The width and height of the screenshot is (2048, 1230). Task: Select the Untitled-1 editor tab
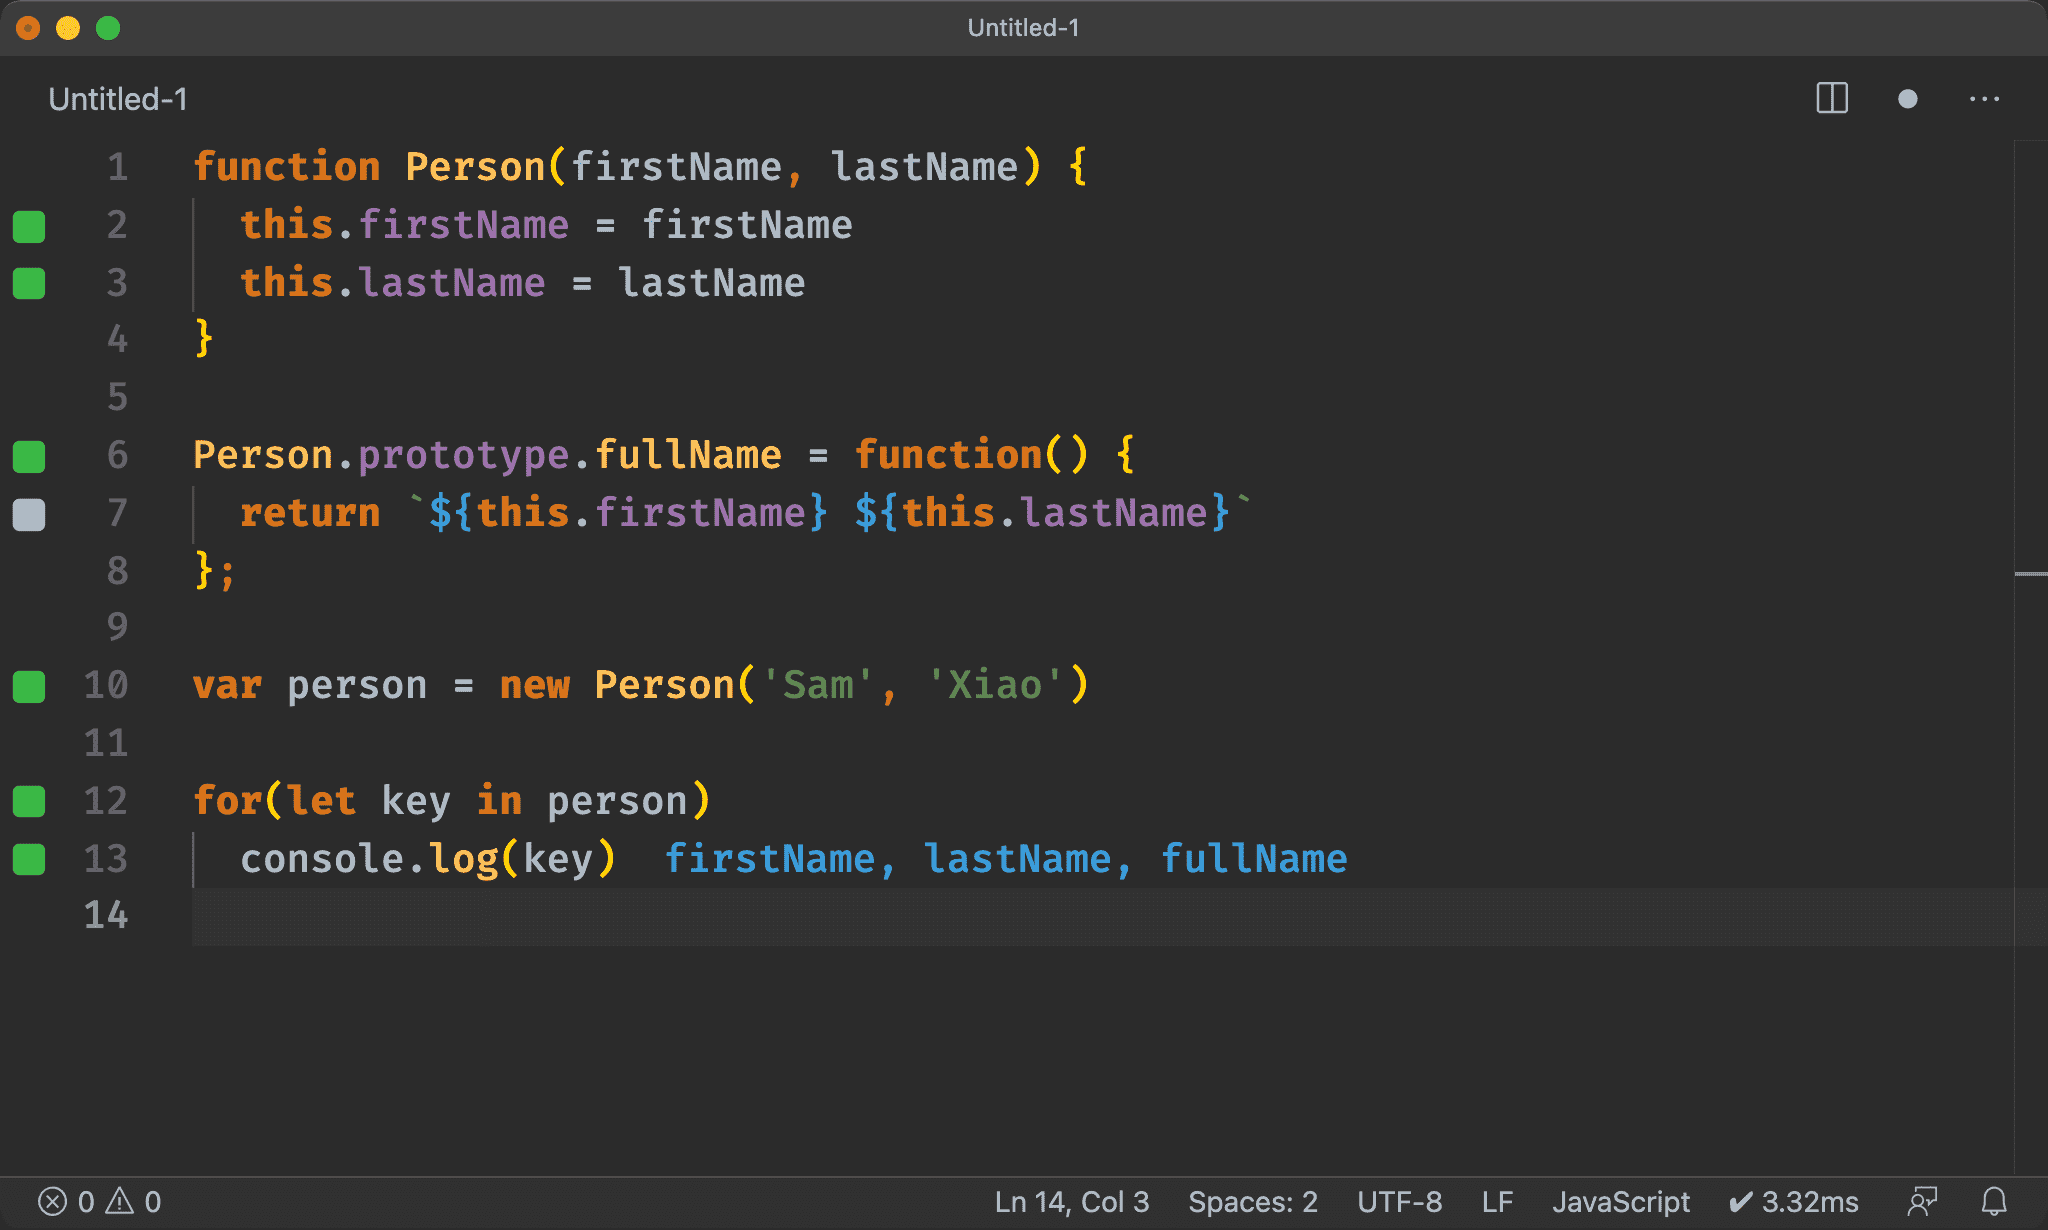pos(118,99)
